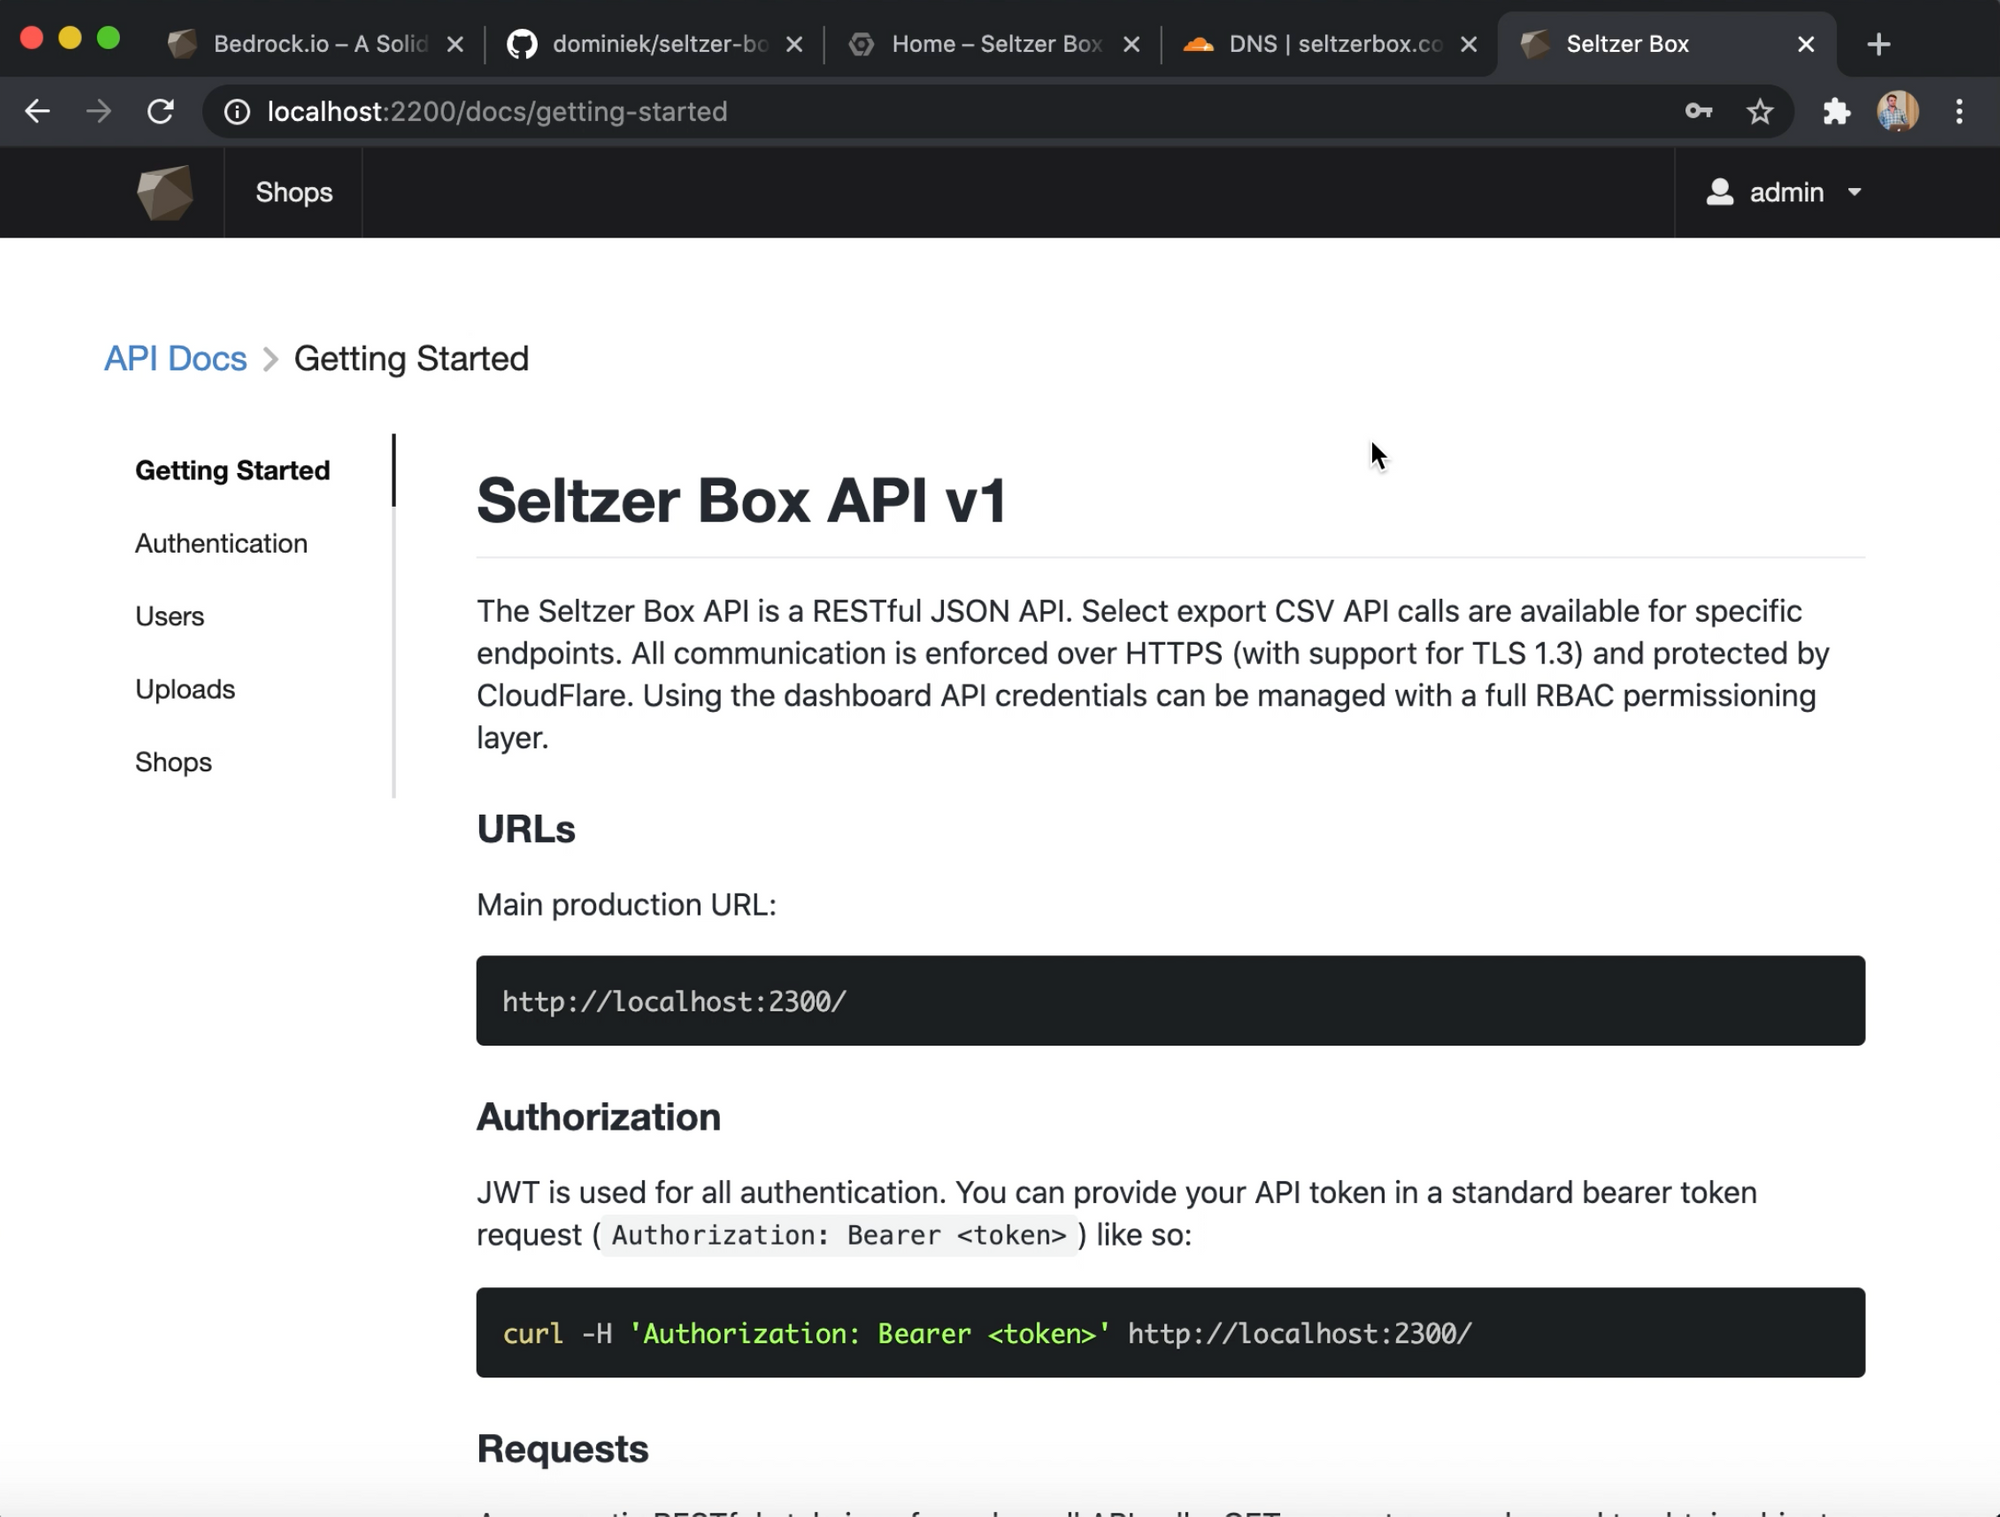Open the saved passwords key icon
The height and width of the screenshot is (1517, 2000).
(1698, 111)
